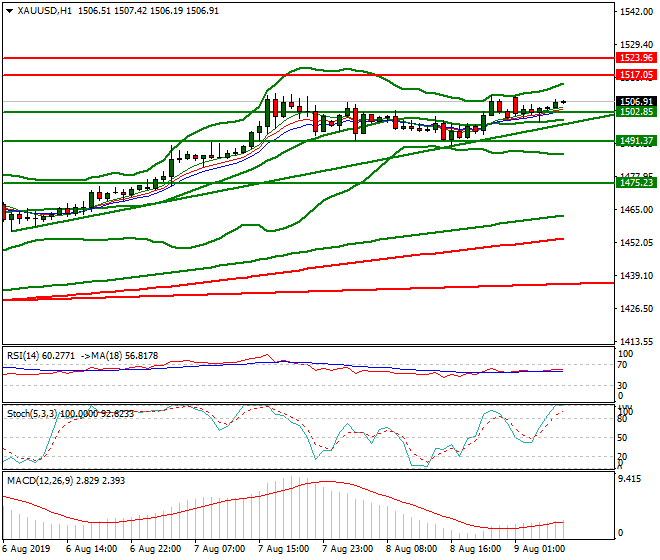Open the XAUUSD,H1 chart menu triangle
Viewport: 660px width, 560px height.
click(x=10, y=11)
